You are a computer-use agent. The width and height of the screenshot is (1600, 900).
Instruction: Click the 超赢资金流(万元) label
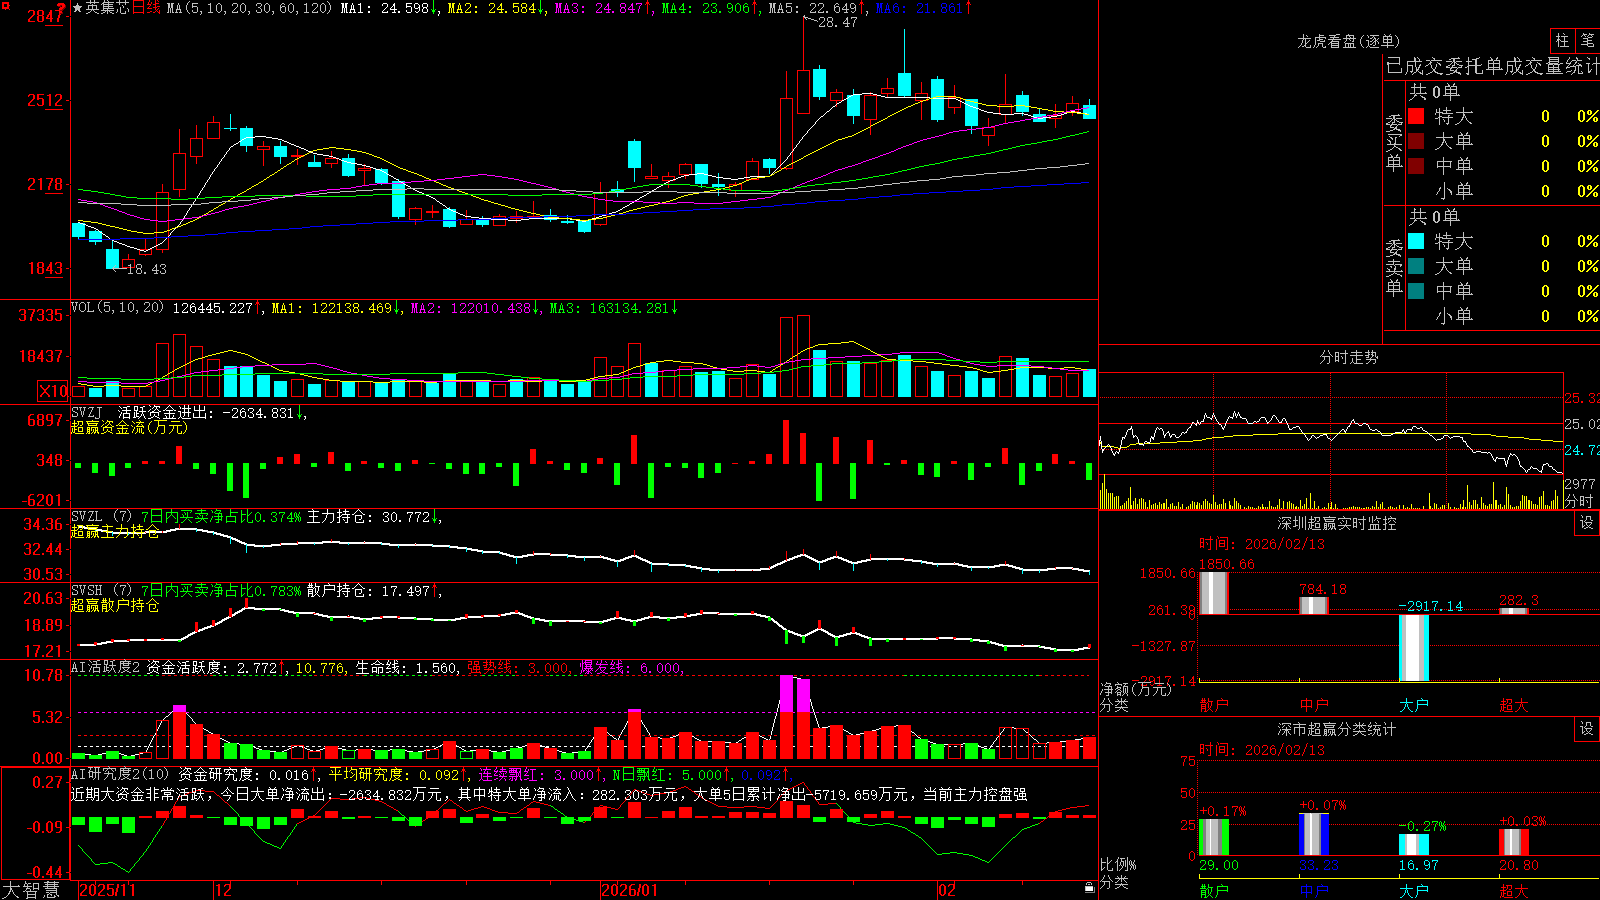point(129,427)
